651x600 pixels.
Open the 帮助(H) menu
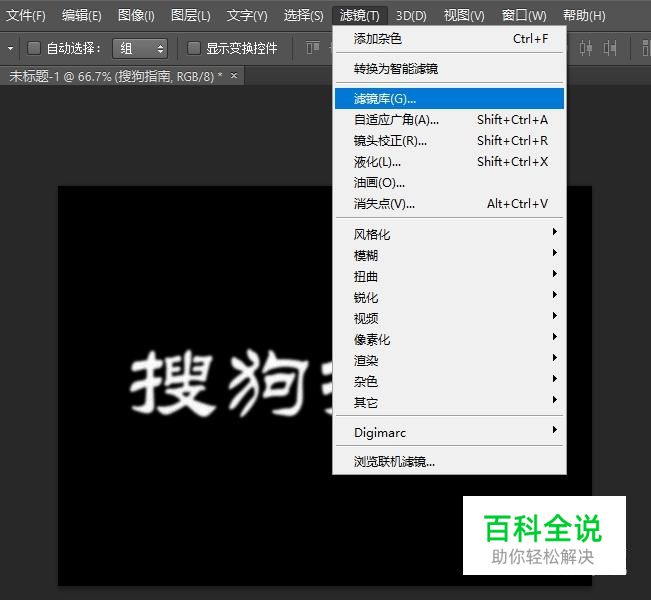[584, 16]
